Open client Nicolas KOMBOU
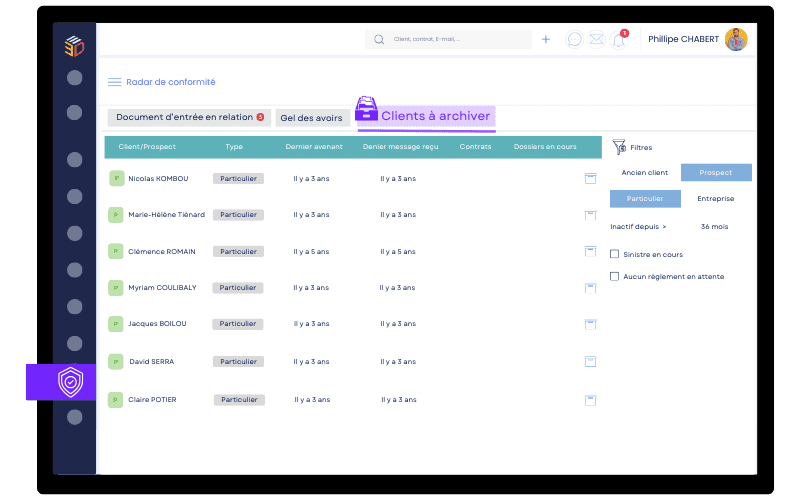Image resolution: width=800 pixels, height=500 pixels. [158, 179]
